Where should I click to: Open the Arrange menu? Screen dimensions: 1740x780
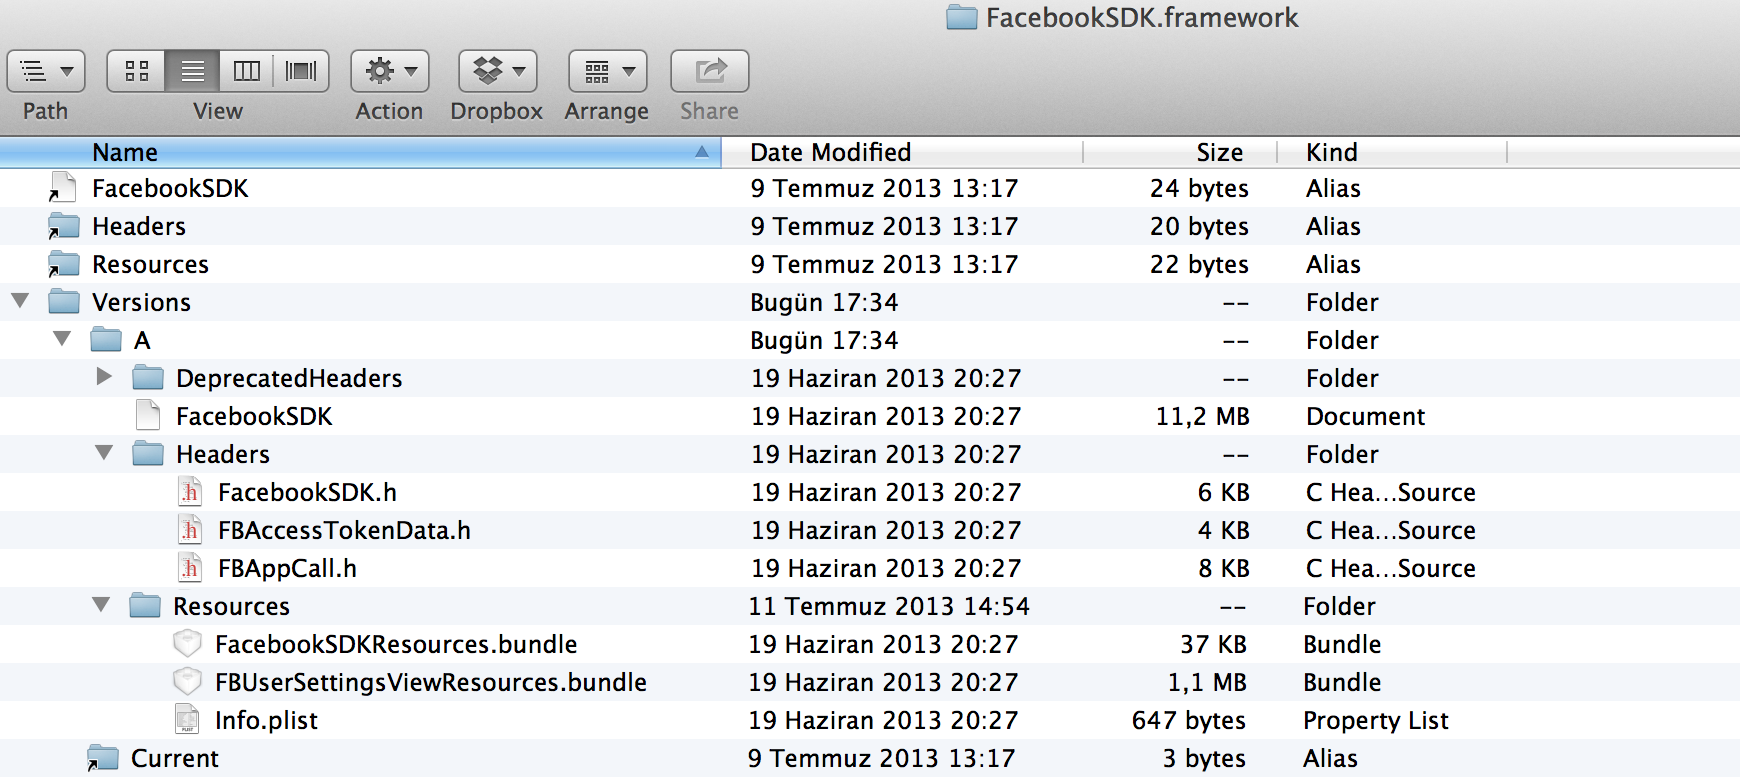point(608,71)
